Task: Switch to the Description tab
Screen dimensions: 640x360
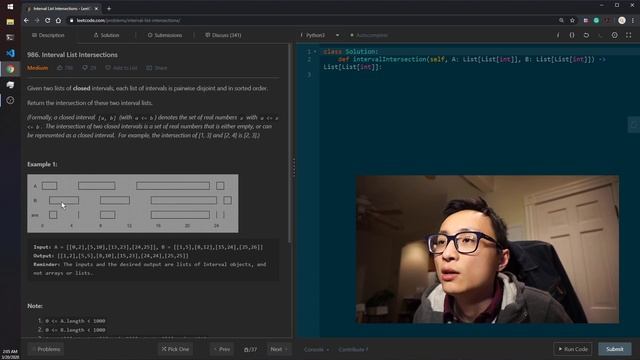Action: coord(48,35)
